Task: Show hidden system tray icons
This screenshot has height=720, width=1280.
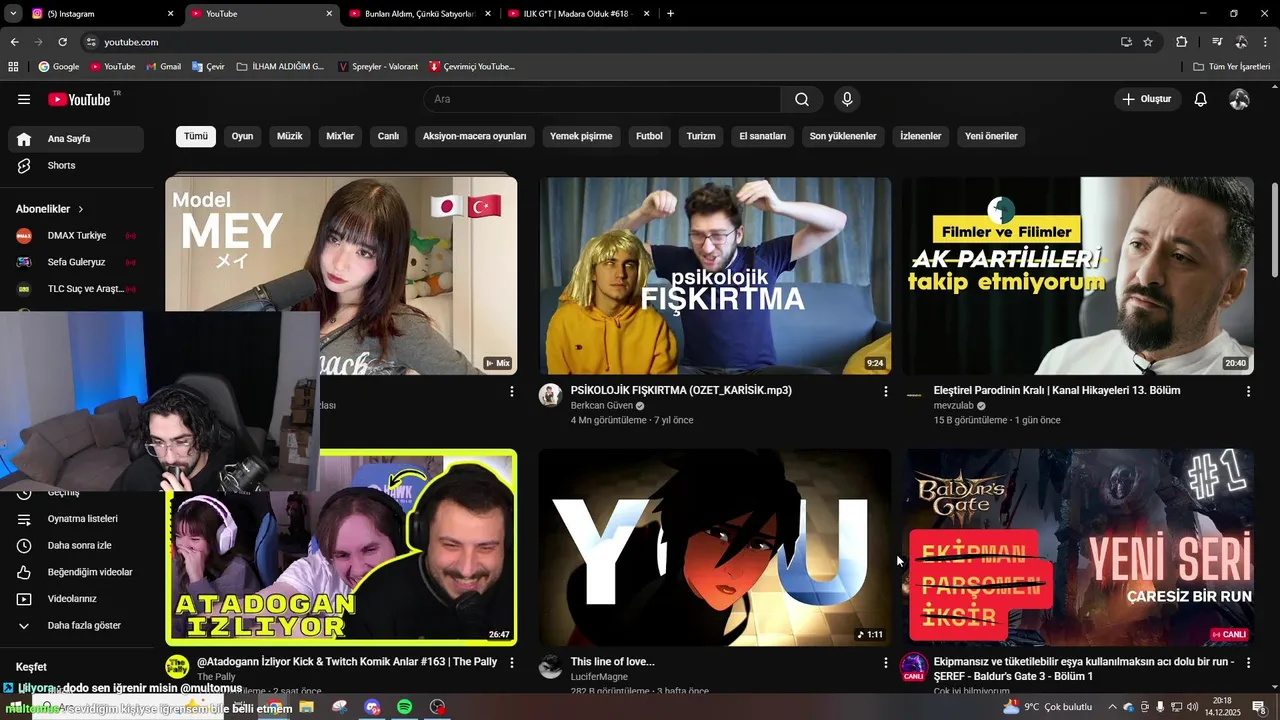Action: [1112, 707]
